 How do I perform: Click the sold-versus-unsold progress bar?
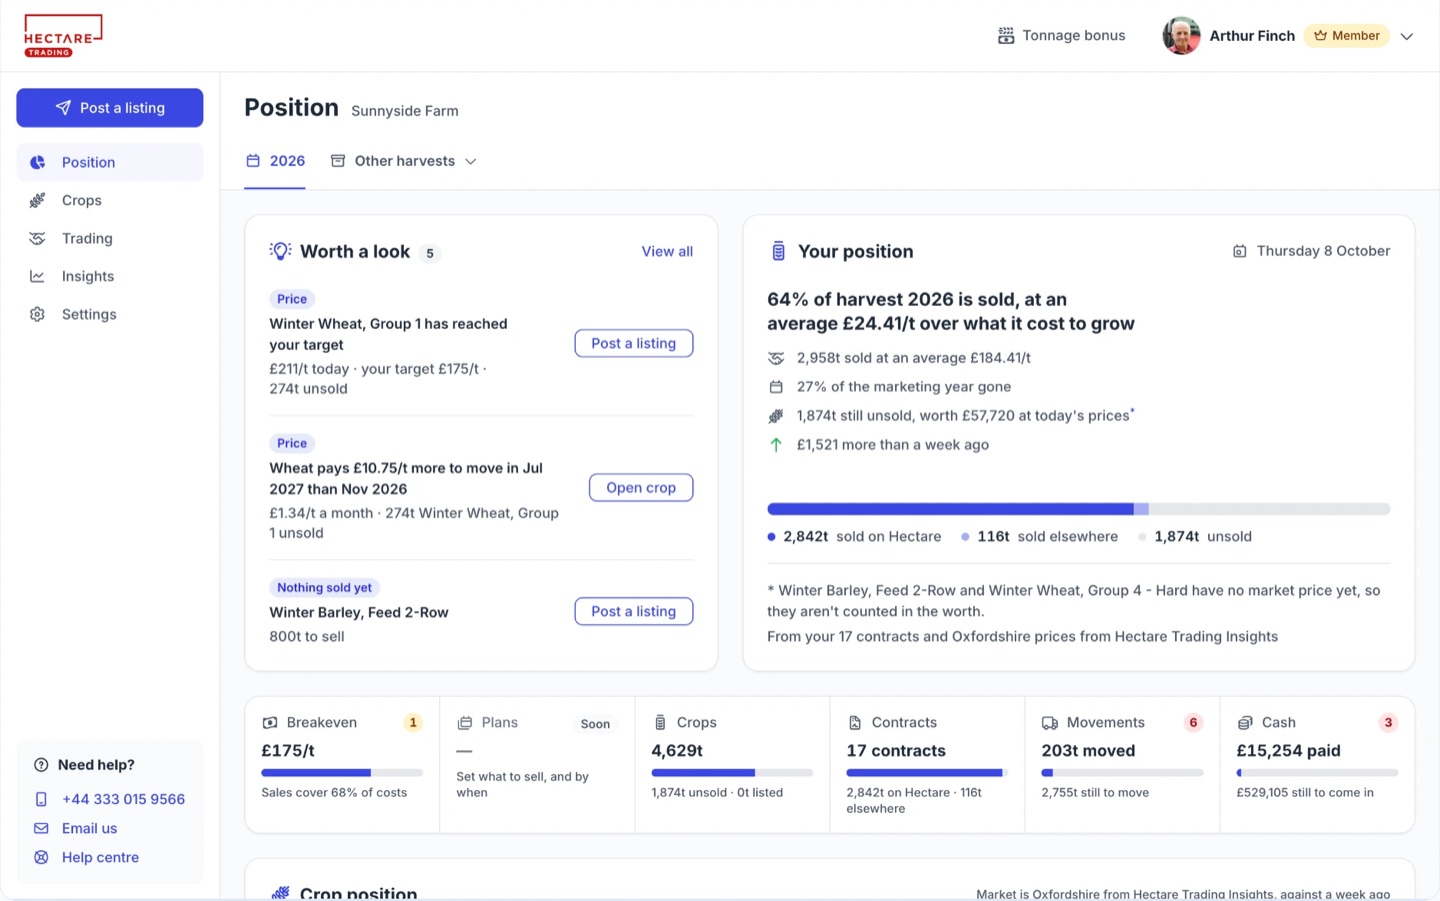click(x=1078, y=509)
